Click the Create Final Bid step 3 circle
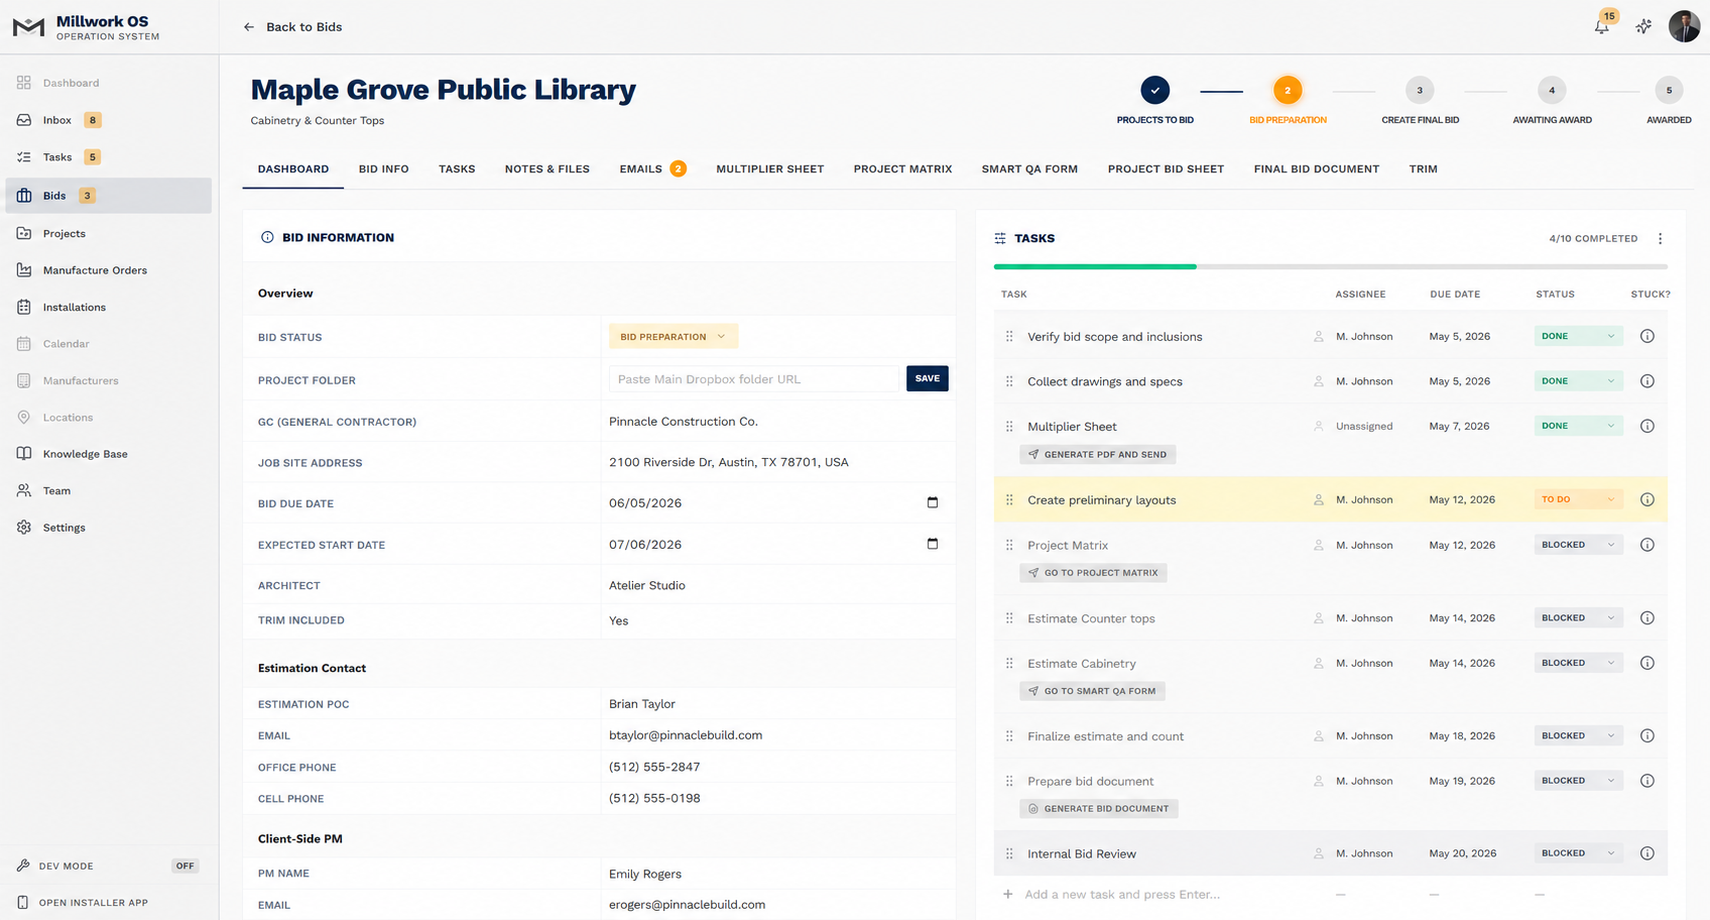This screenshot has width=1710, height=920. tap(1420, 90)
